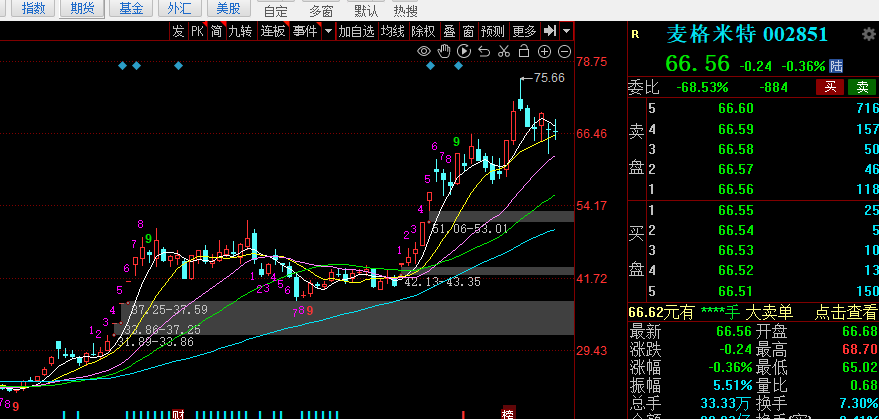The width and height of the screenshot is (879, 419).
Task: Click the 37.25-37.59 gap label
Action: click(169, 310)
